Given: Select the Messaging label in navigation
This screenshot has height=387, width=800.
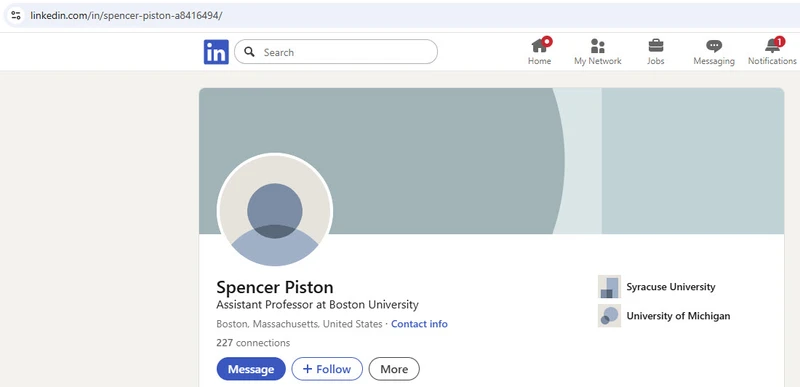Looking at the screenshot, I should 714,61.
